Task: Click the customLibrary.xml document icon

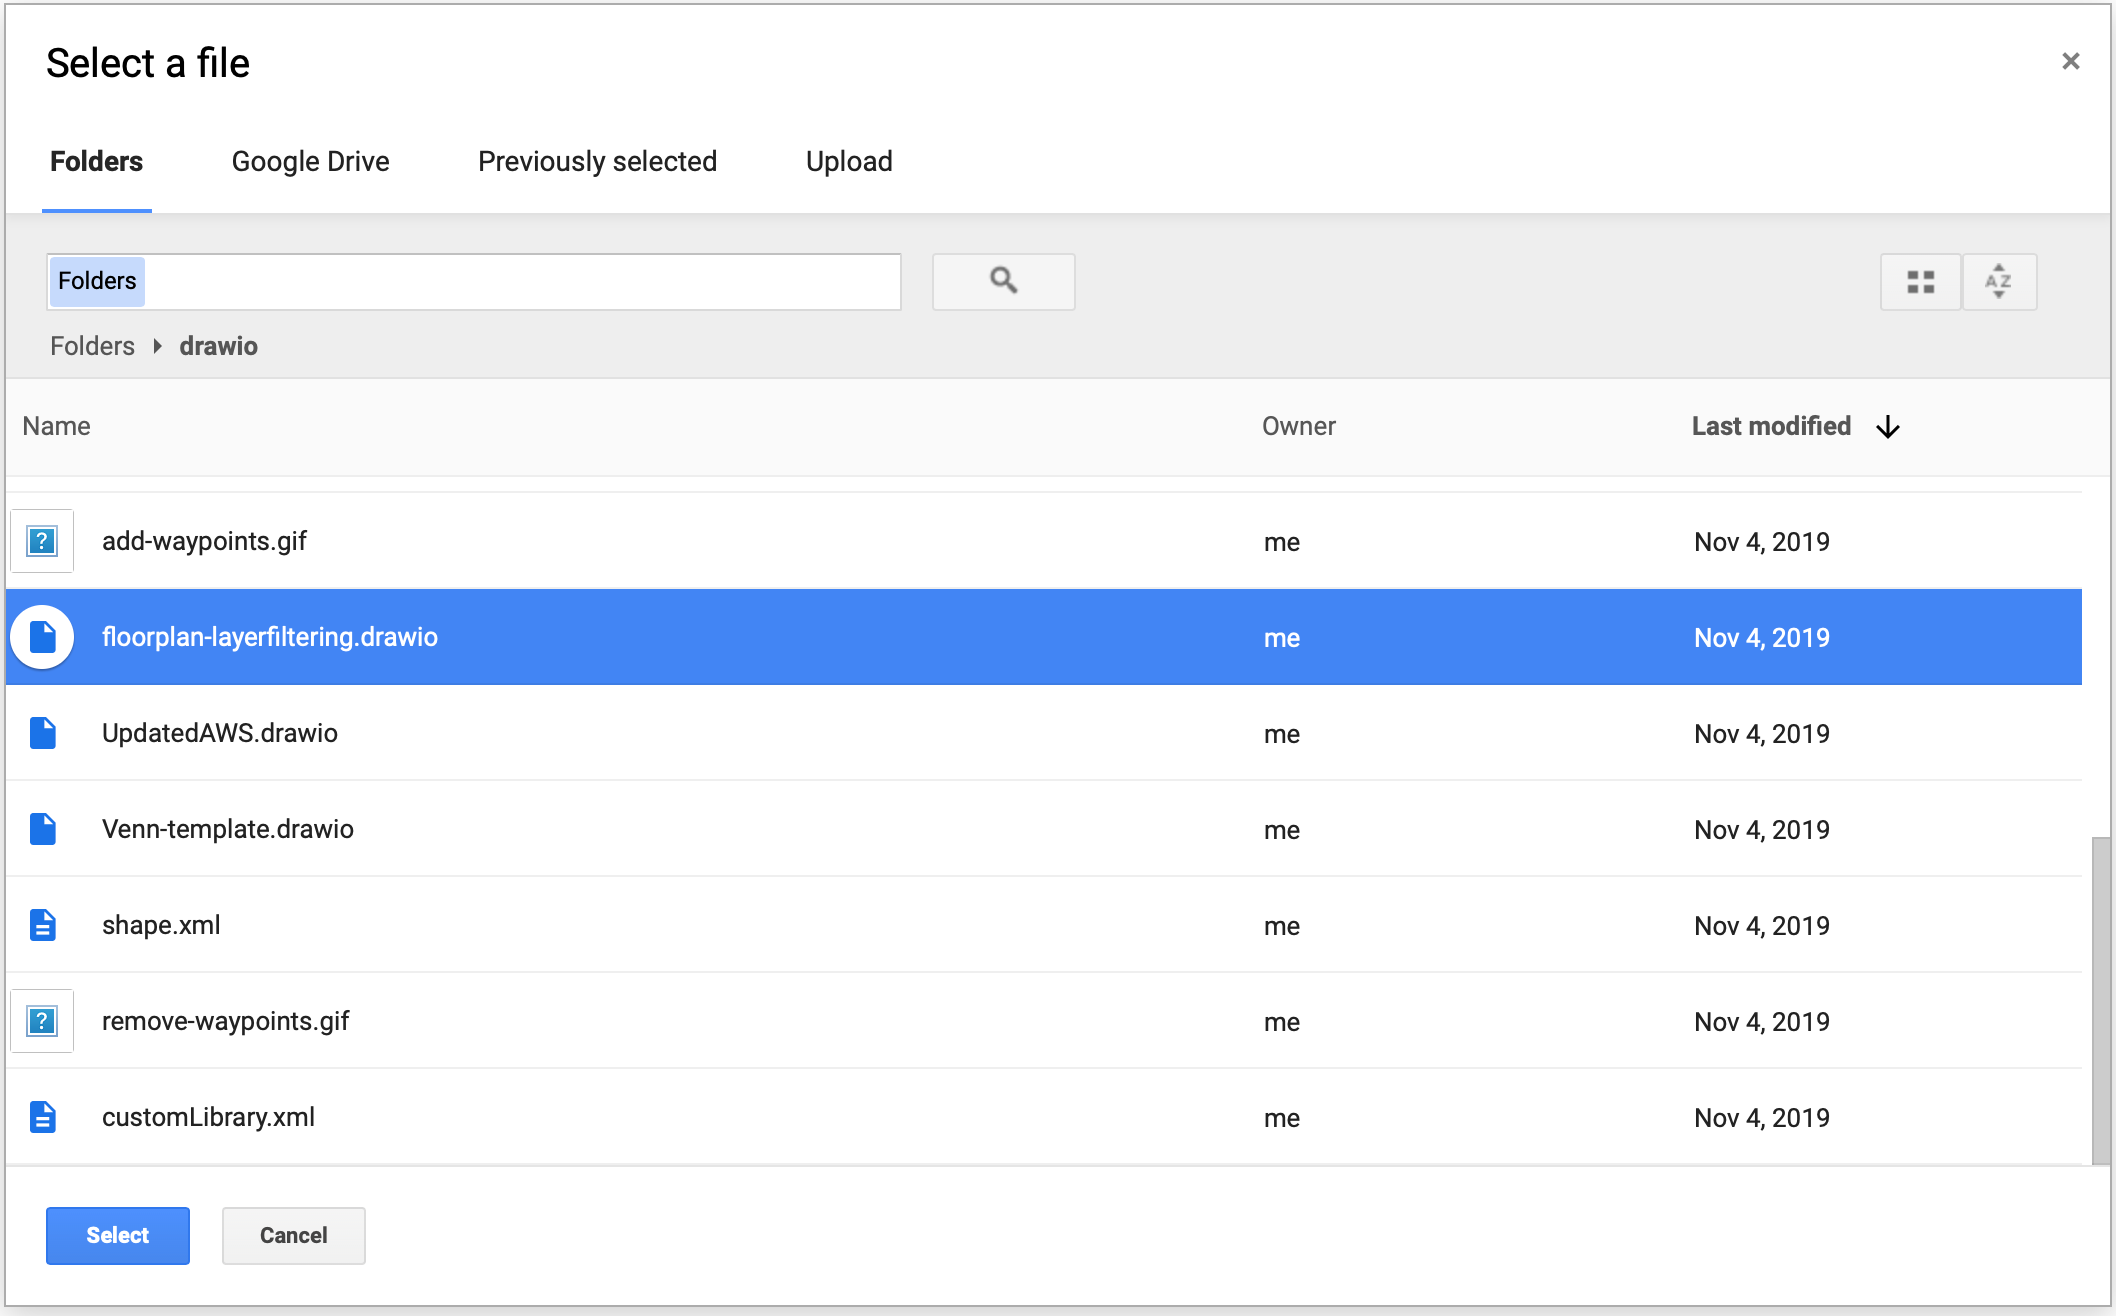Action: click(41, 1117)
